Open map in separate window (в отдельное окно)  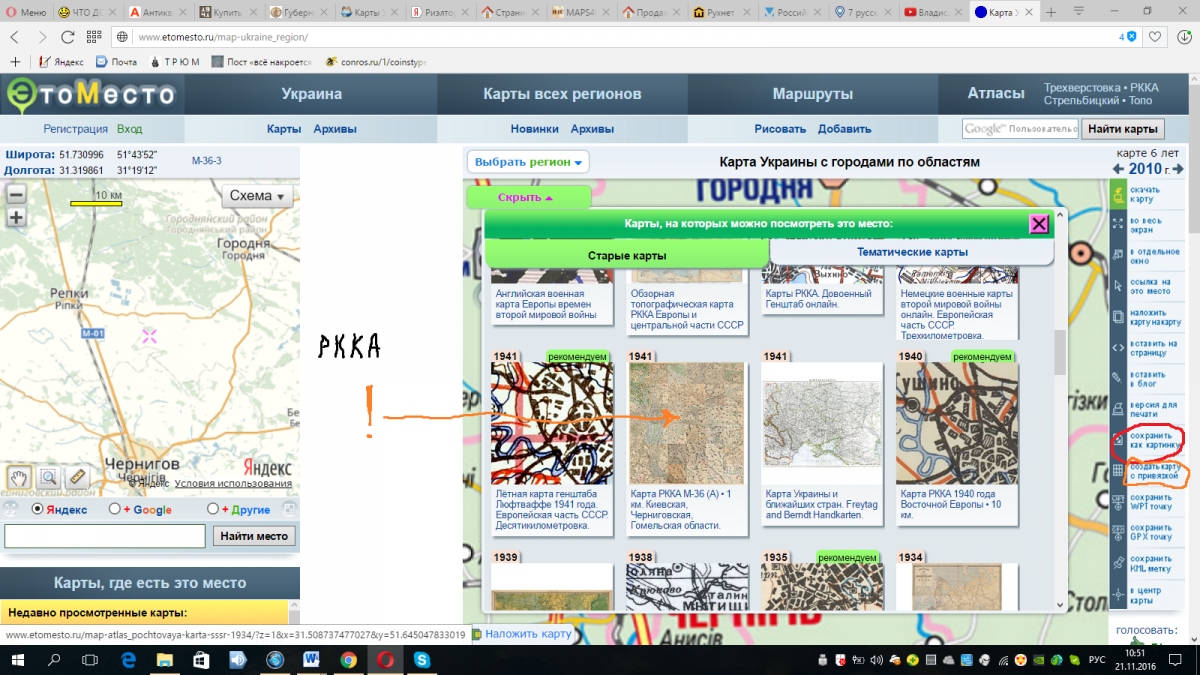pos(1118,253)
